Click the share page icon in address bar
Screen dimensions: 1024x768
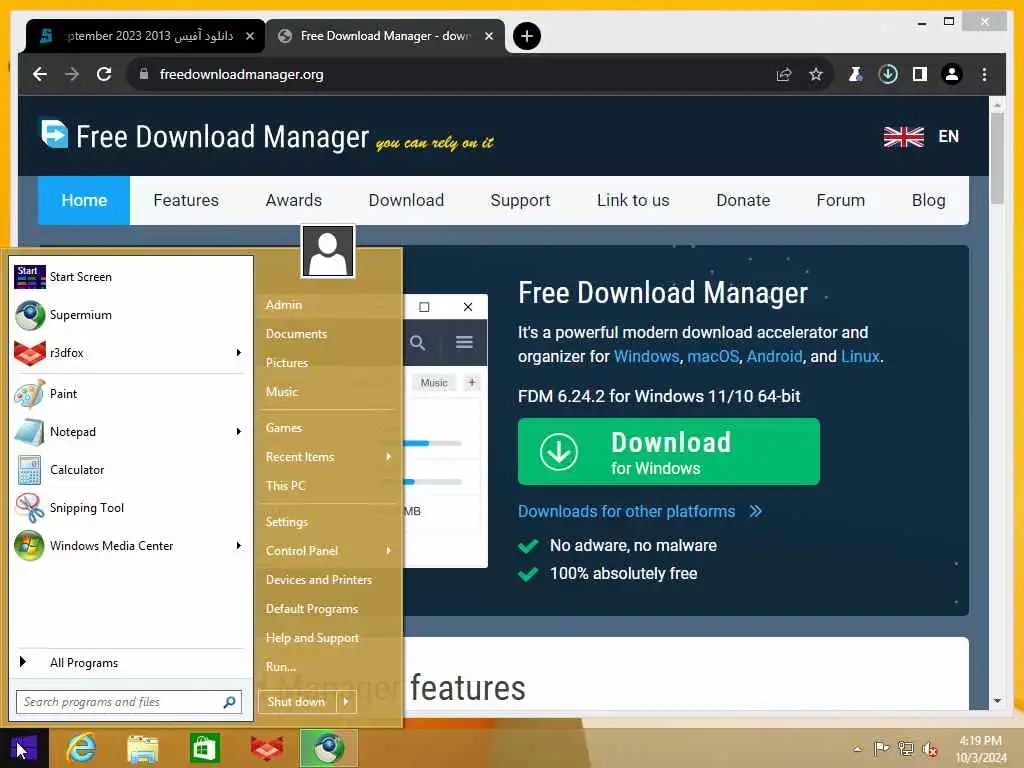pyautogui.click(x=784, y=74)
